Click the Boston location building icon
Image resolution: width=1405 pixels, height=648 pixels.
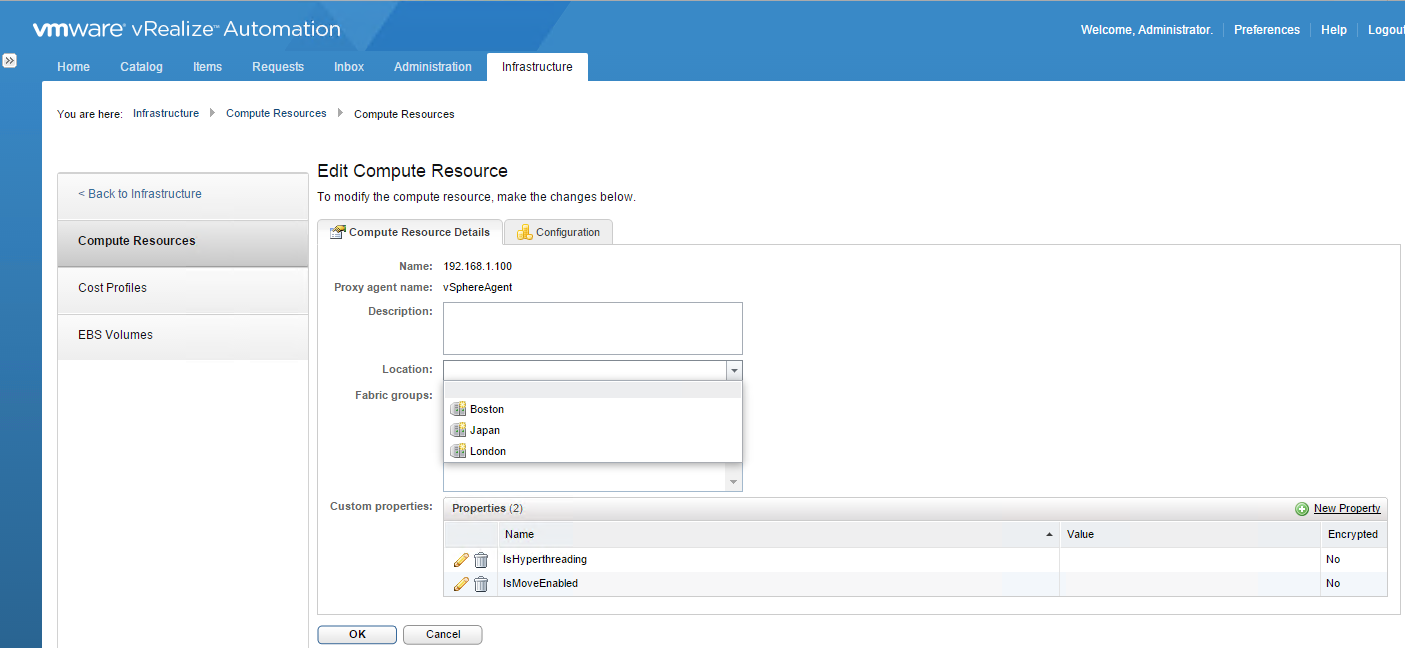click(x=458, y=409)
